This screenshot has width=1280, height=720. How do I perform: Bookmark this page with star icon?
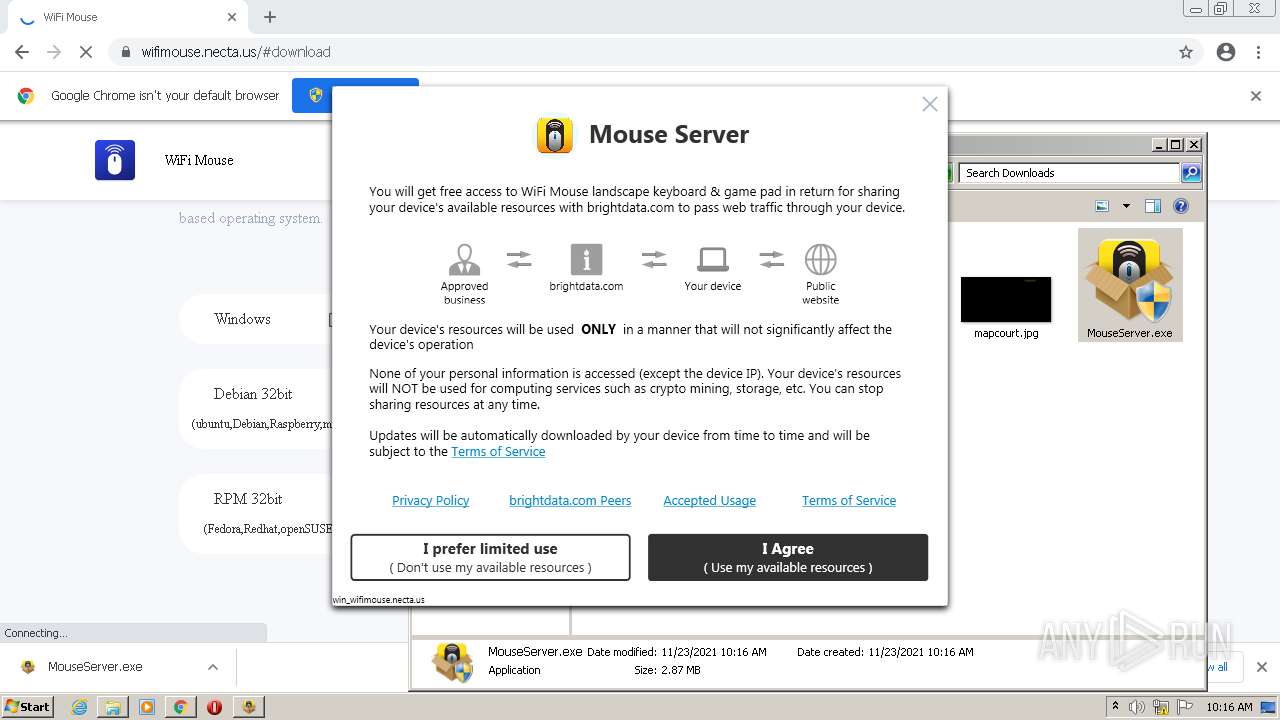coord(1186,52)
